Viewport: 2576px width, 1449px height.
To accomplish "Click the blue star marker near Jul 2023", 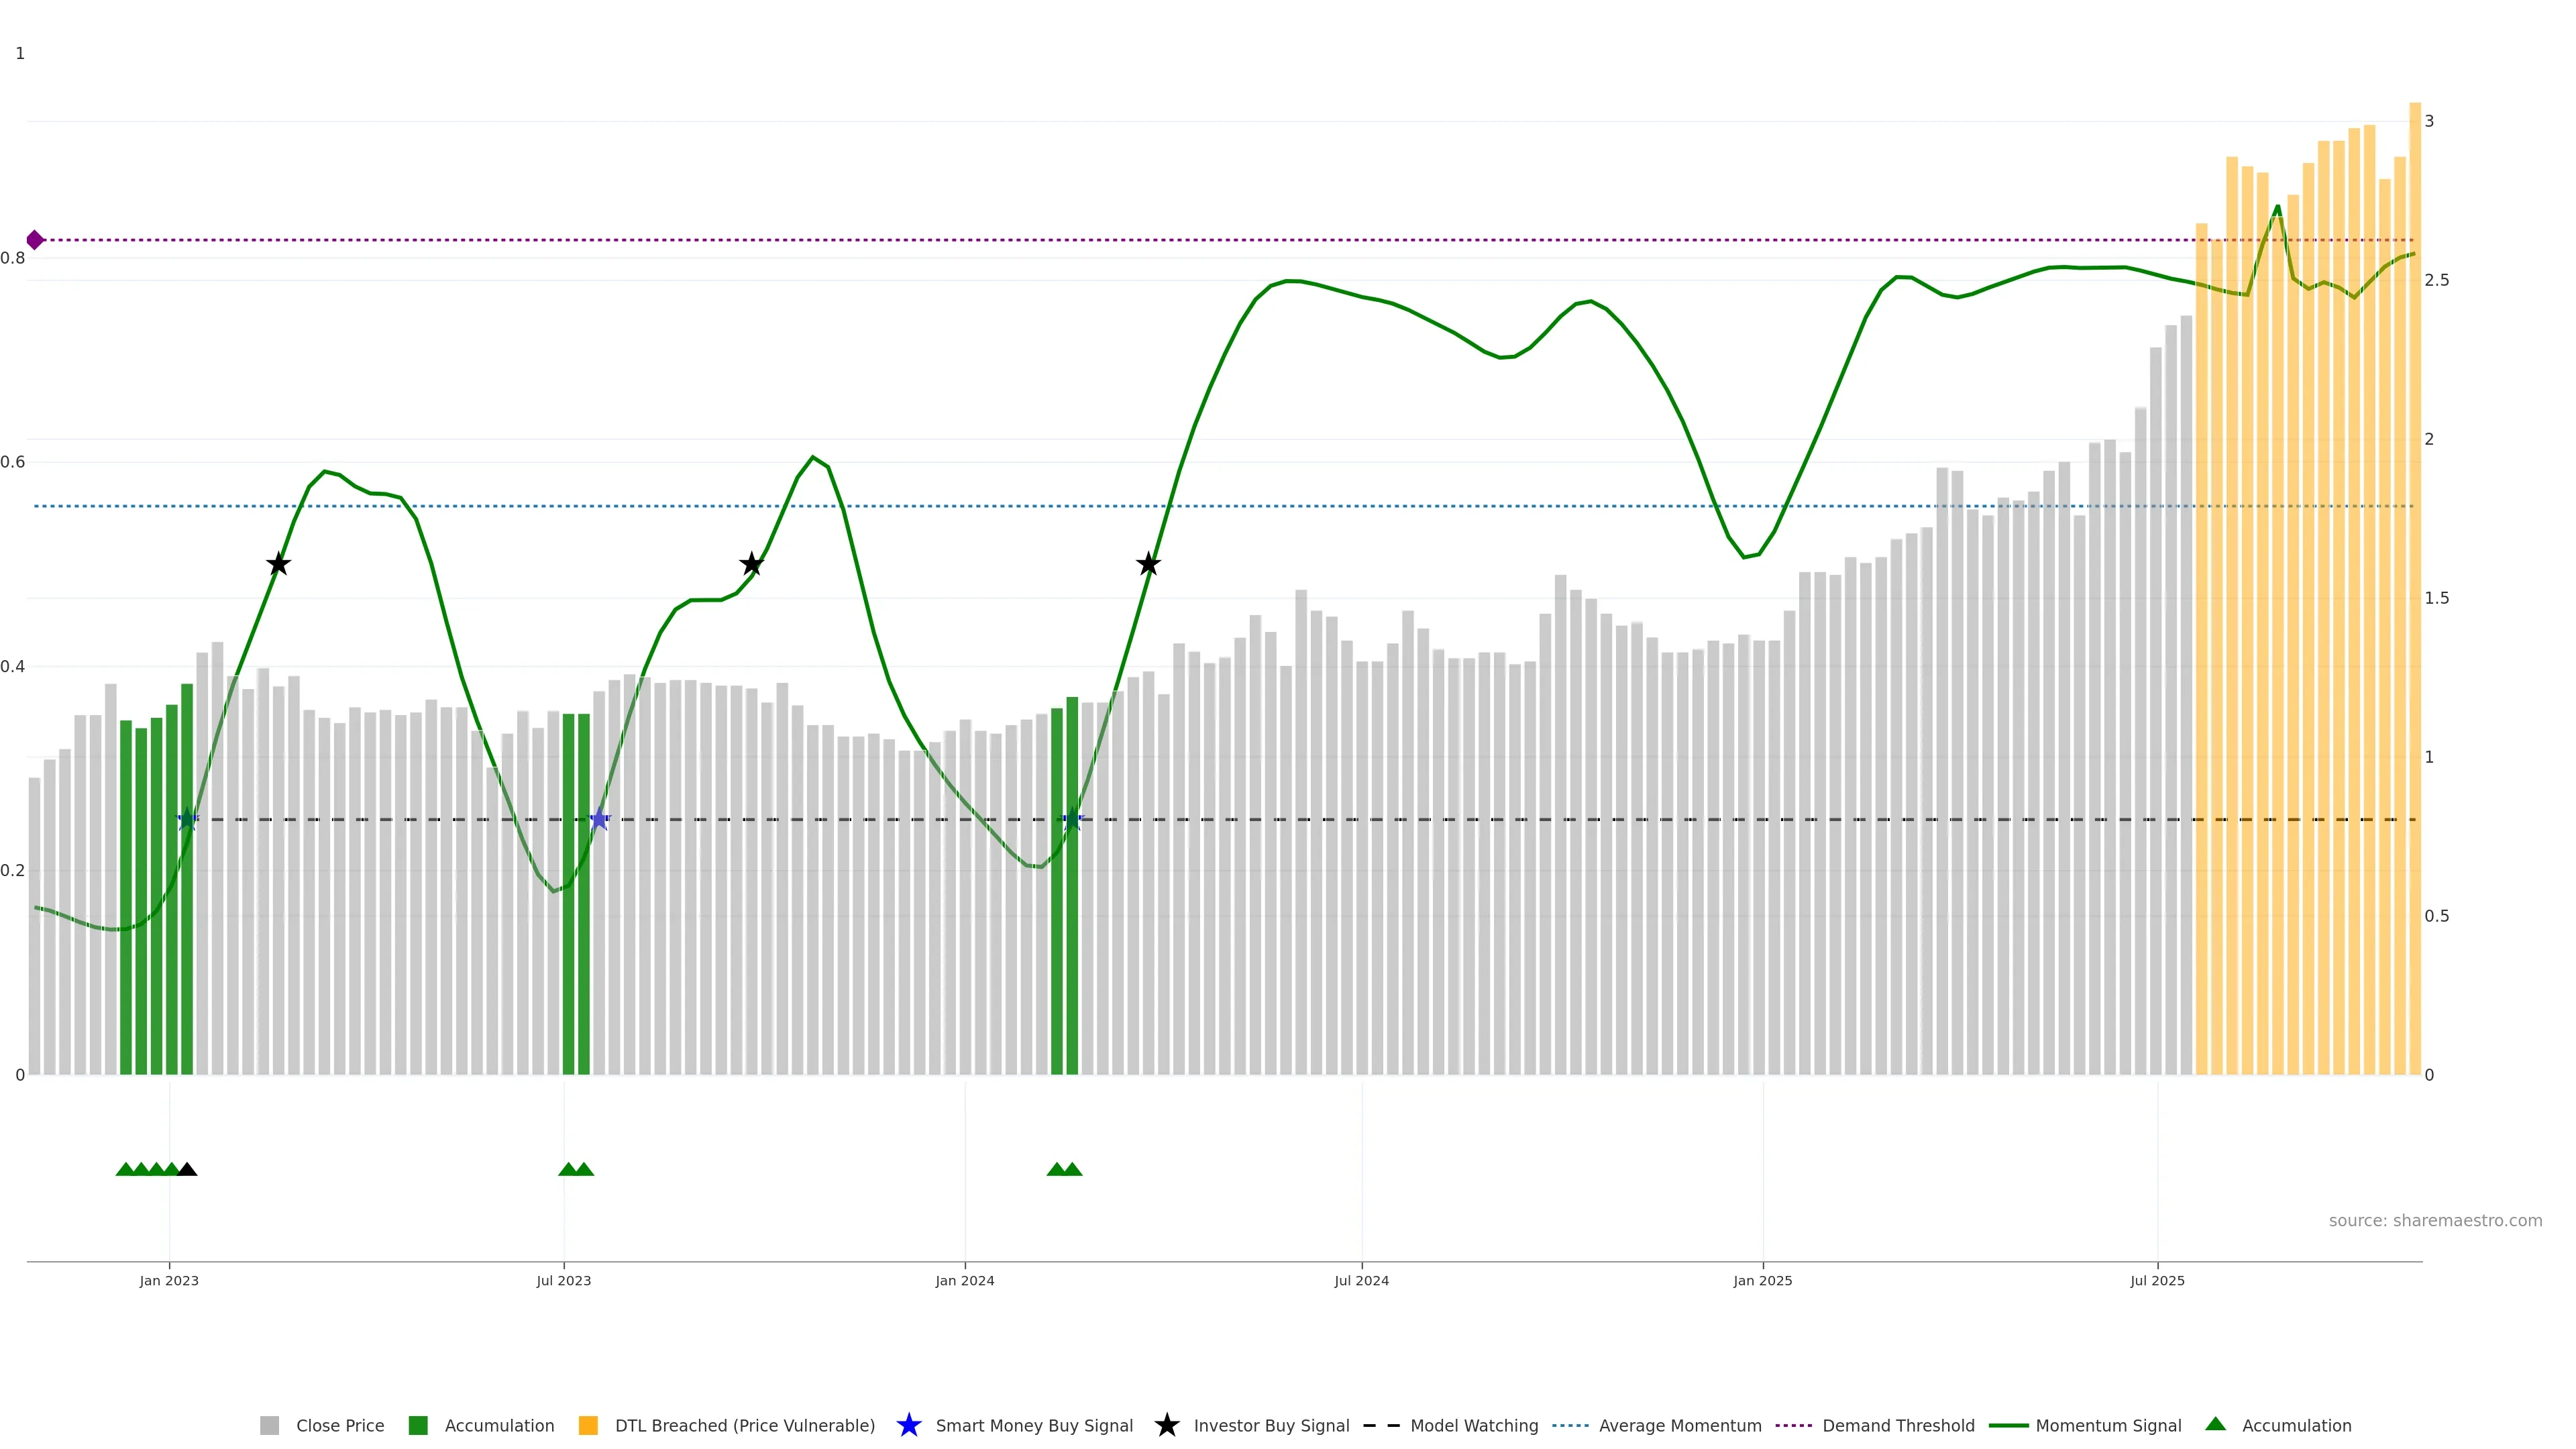I will coord(599,820).
